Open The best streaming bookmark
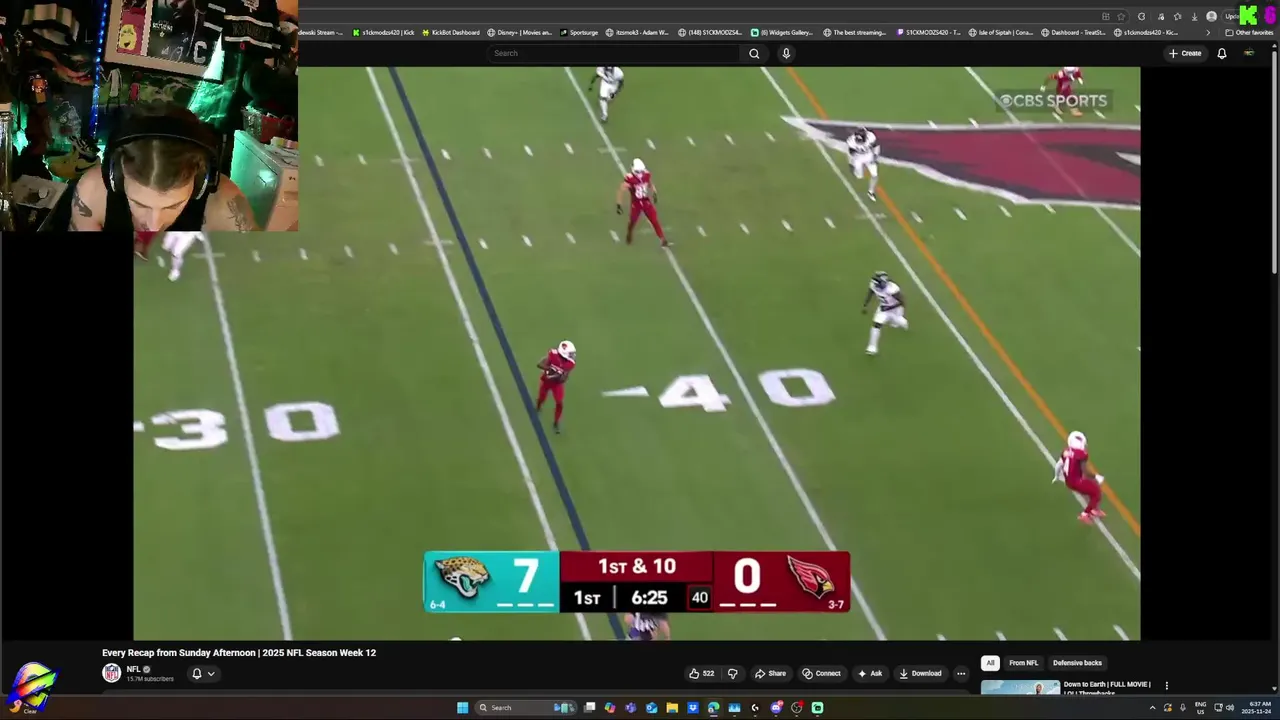1280x720 pixels. 855,32
